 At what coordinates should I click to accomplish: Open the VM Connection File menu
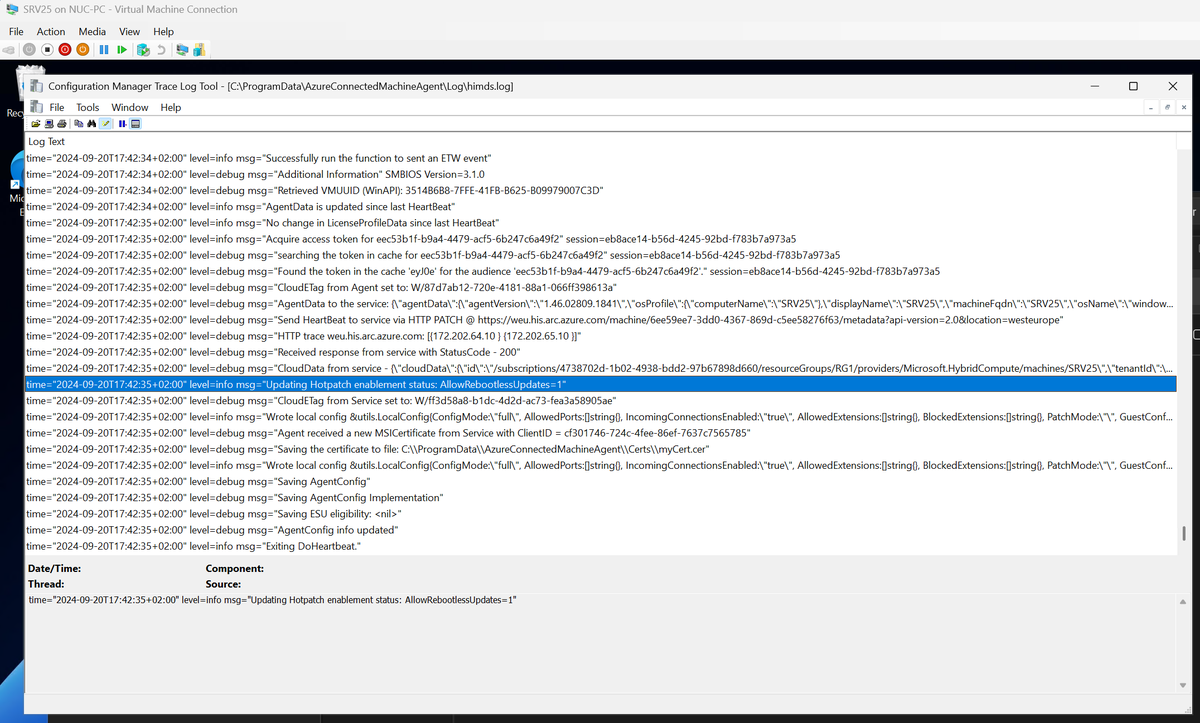16,32
